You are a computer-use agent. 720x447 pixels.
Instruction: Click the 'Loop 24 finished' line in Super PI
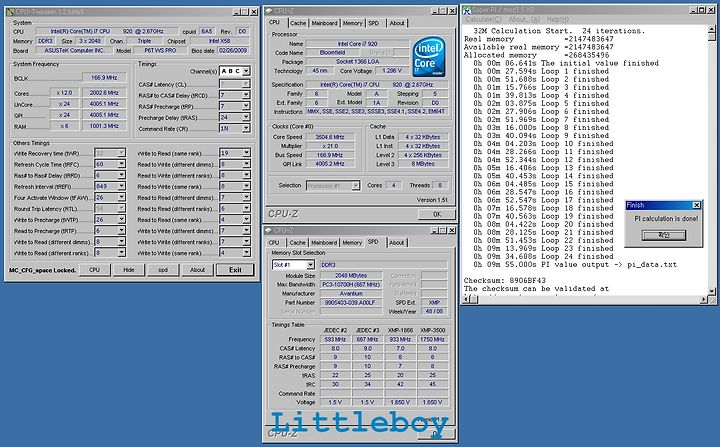click(x=543, y=256)
